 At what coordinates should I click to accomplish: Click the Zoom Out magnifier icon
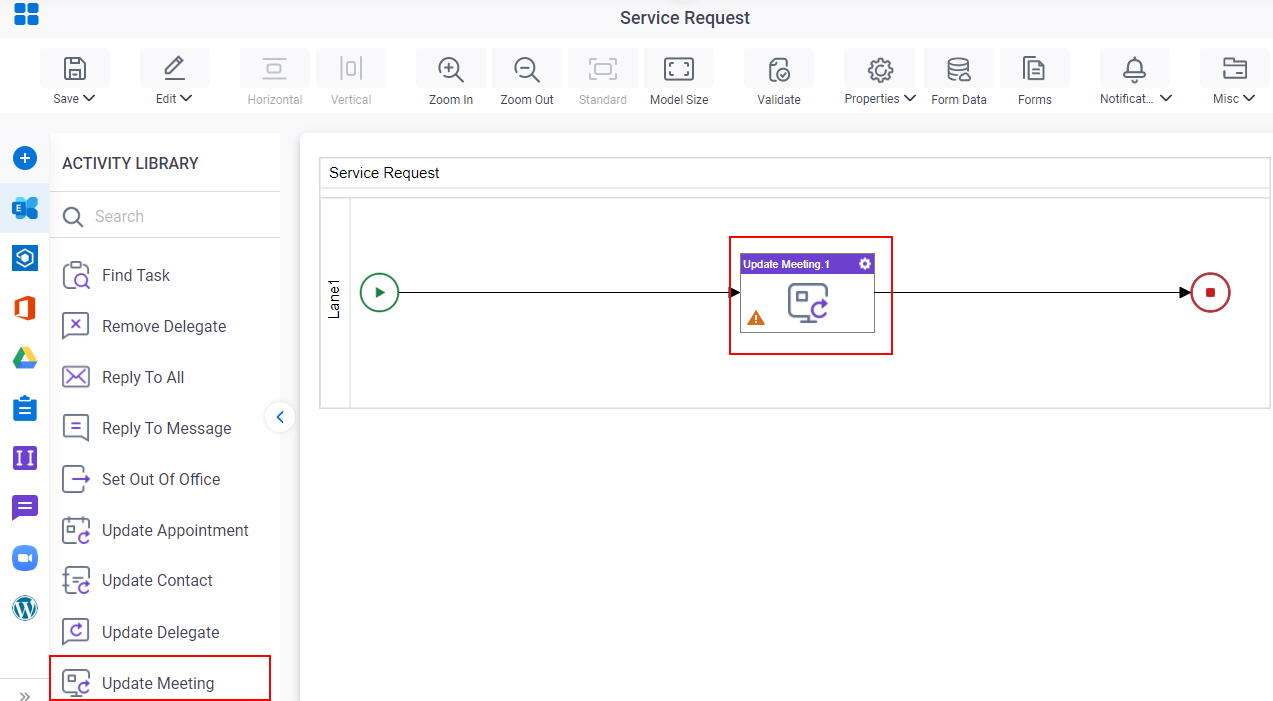[527, 68]
